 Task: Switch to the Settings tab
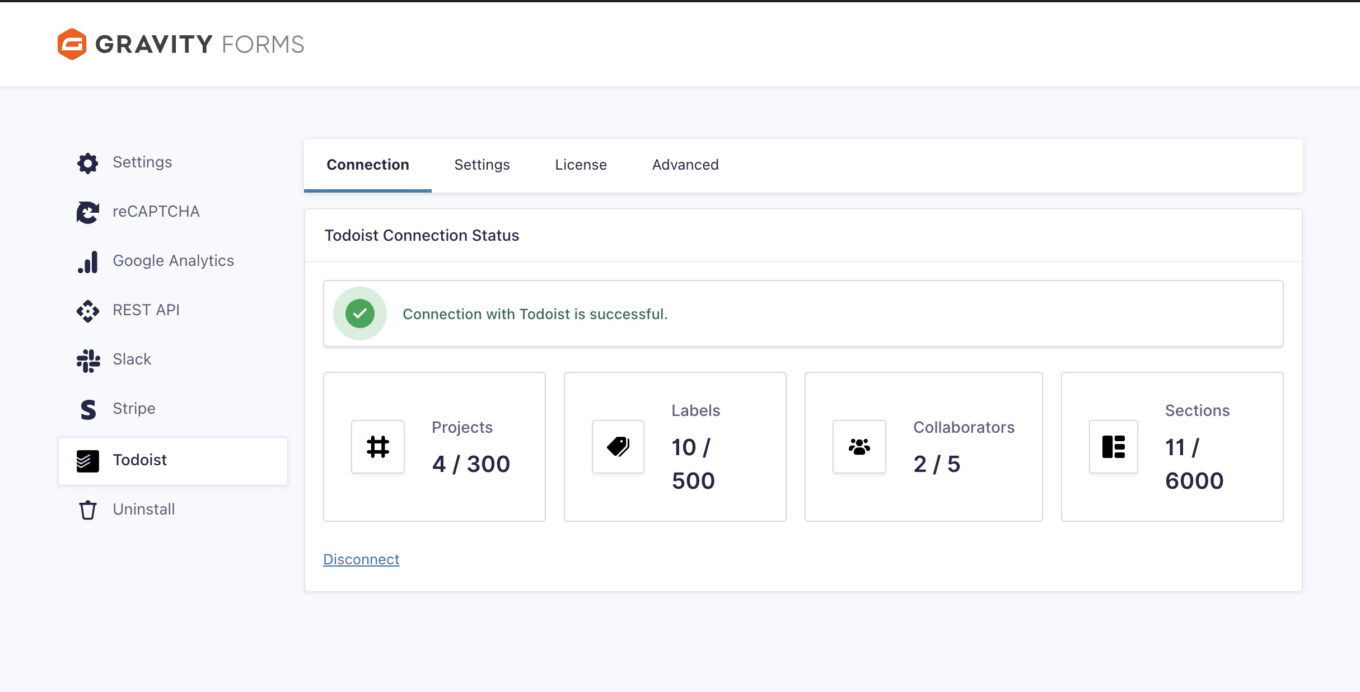[x=482, y=165]
